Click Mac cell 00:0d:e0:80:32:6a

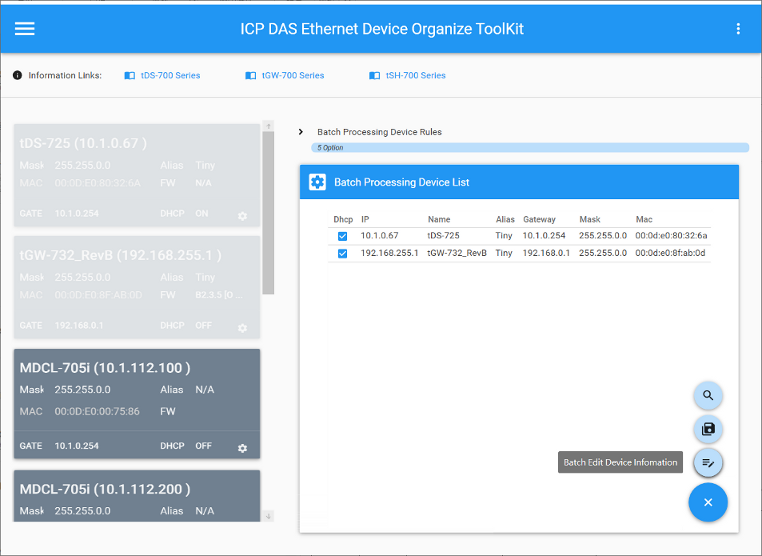[x=671, y=236]
